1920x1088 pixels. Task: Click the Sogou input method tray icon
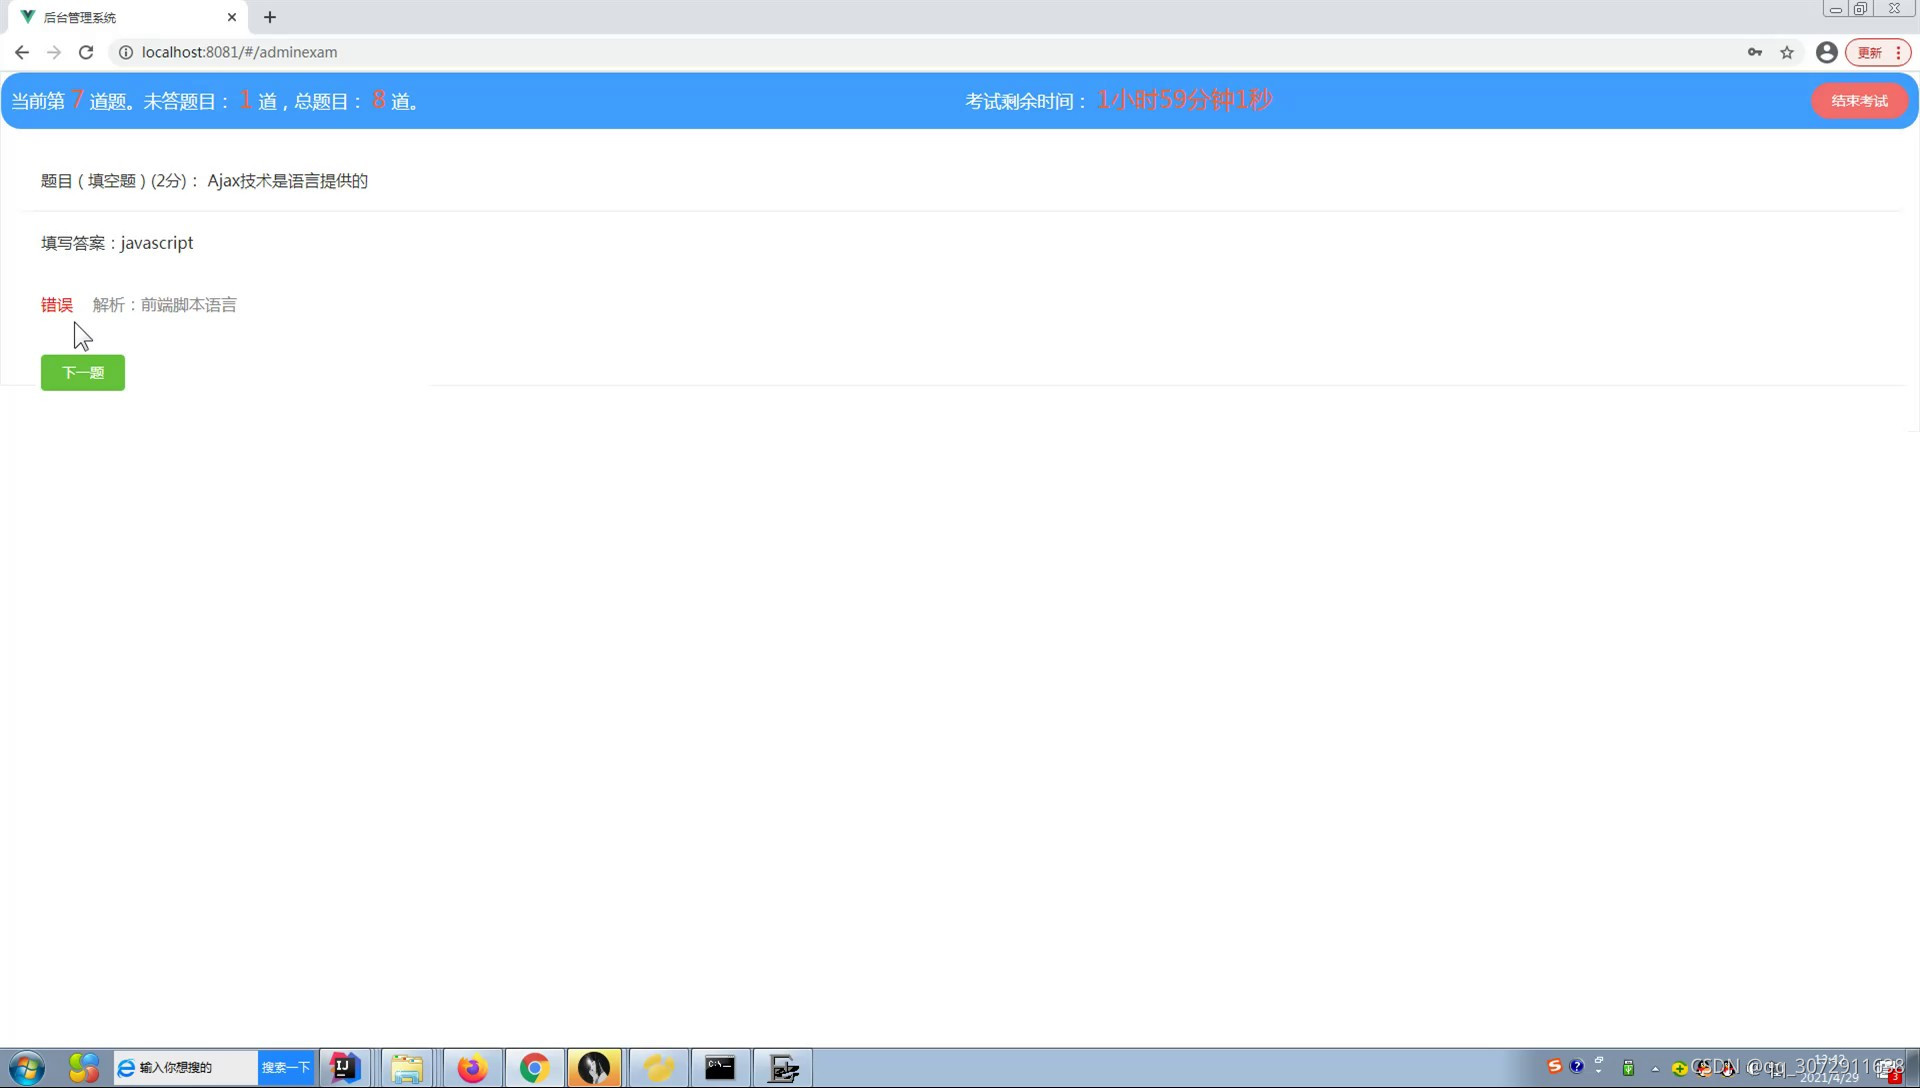pyautogui.click(x=1554, y=1066)
